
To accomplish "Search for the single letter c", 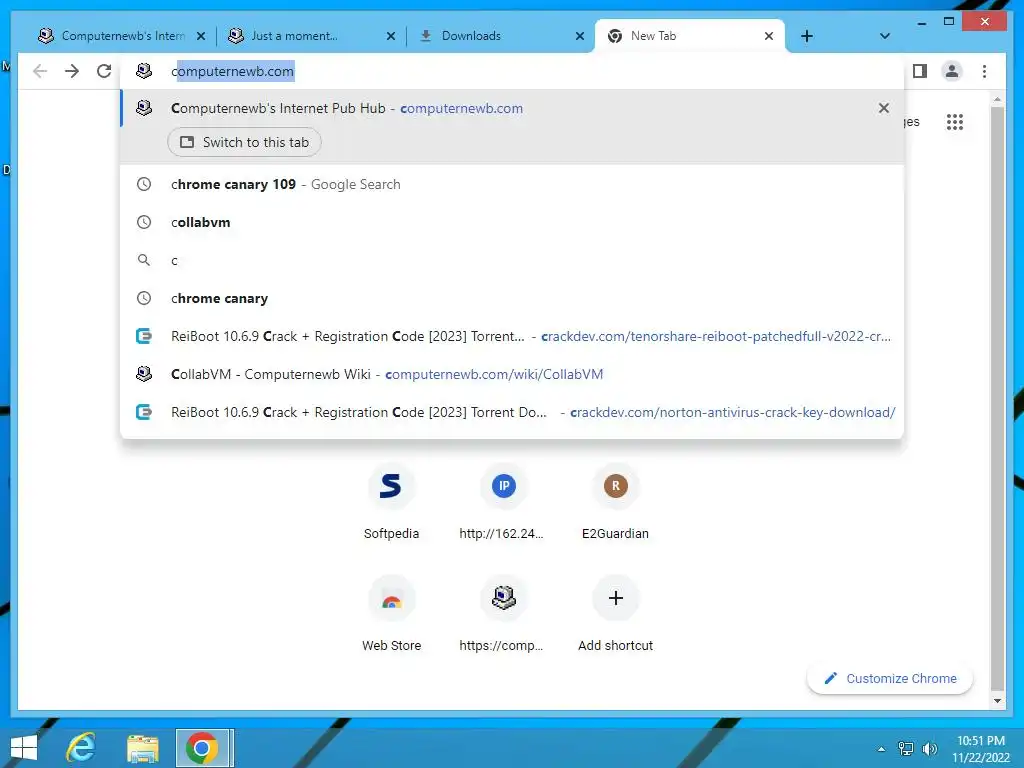I will point(512,261).
